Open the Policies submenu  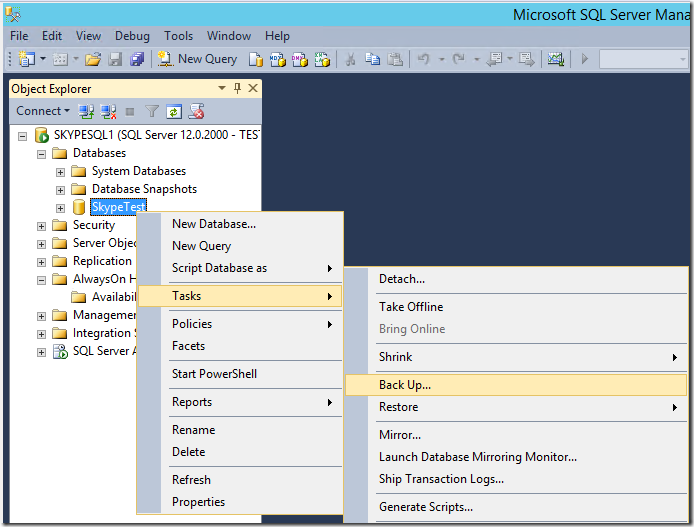coord(241,324)
